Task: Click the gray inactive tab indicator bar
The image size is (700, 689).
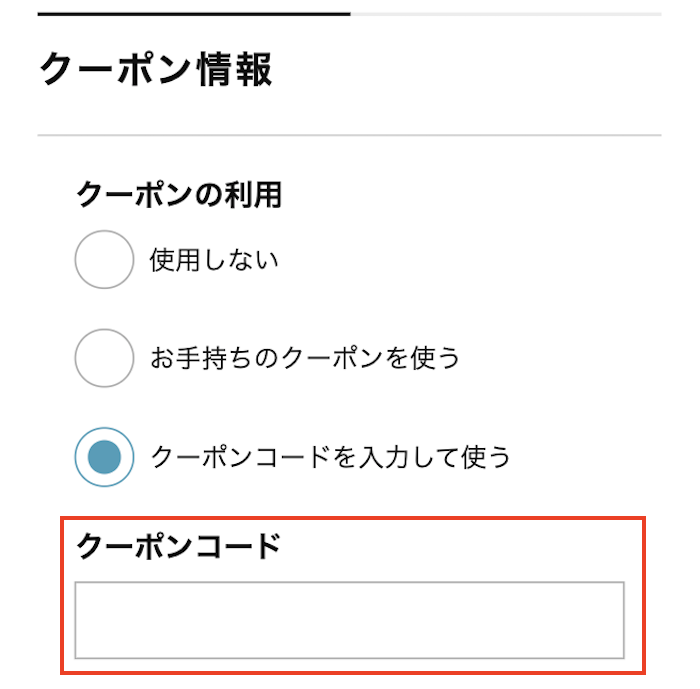Action: pos(505,14)
